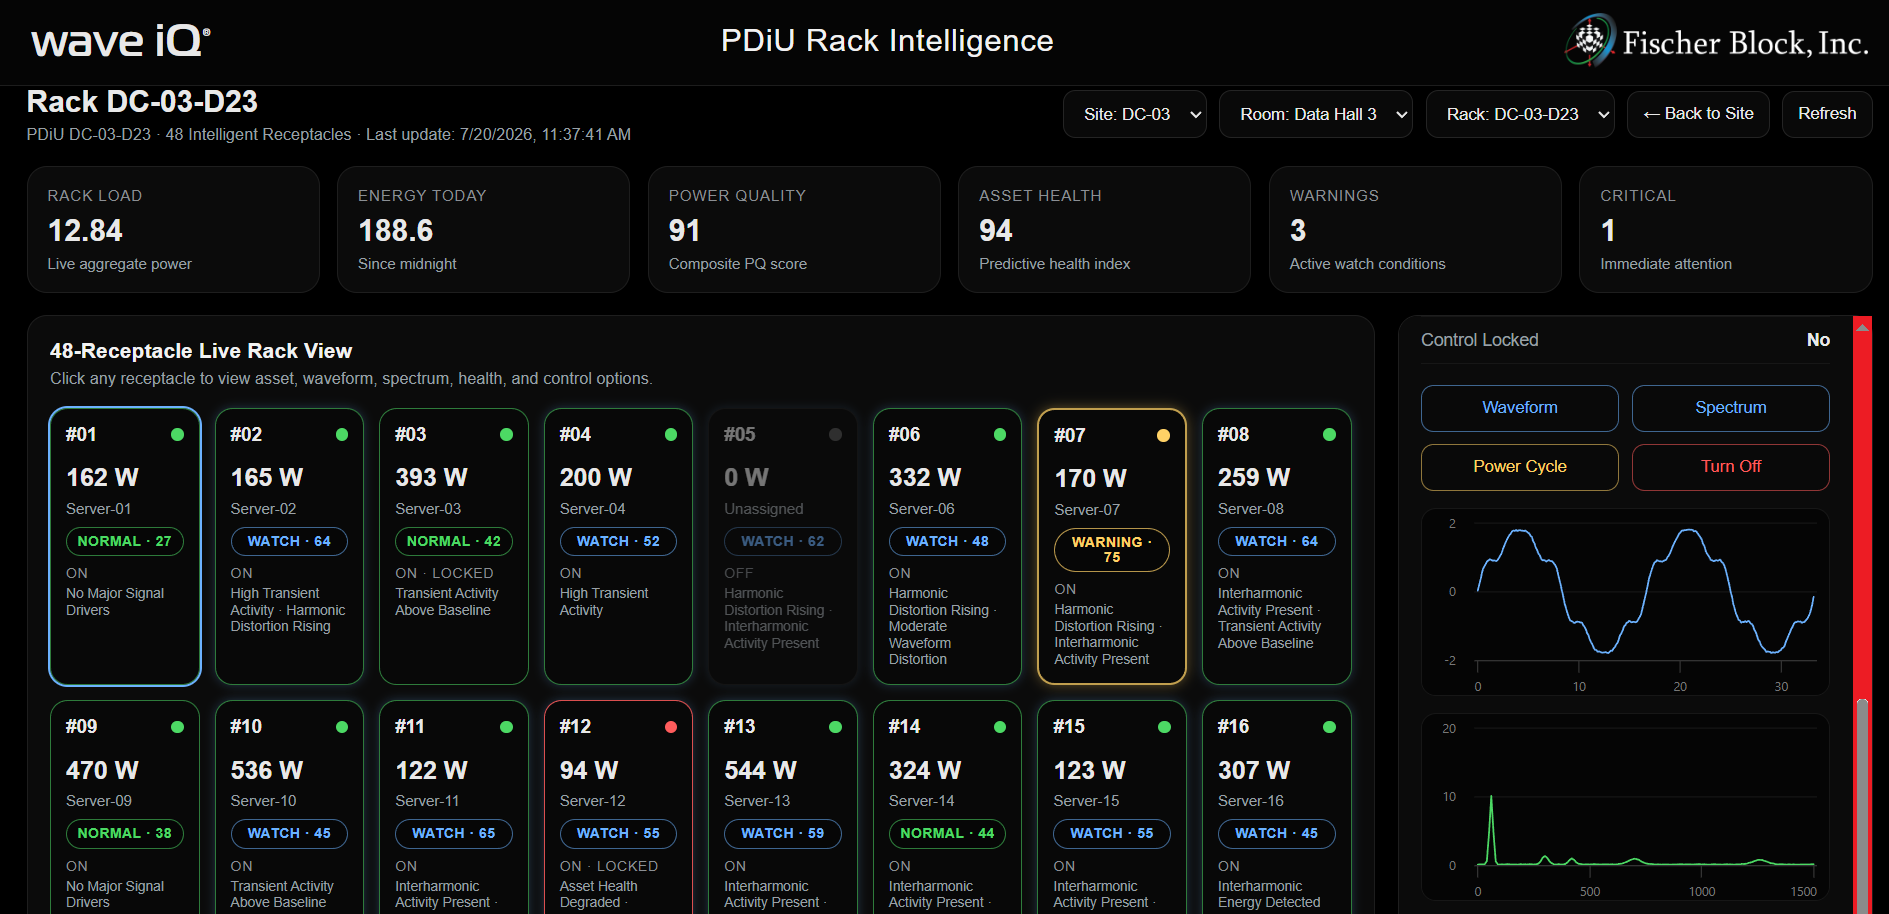Click the Control Locked 'No' value

pyautogui.click(x=1818, y=340)
